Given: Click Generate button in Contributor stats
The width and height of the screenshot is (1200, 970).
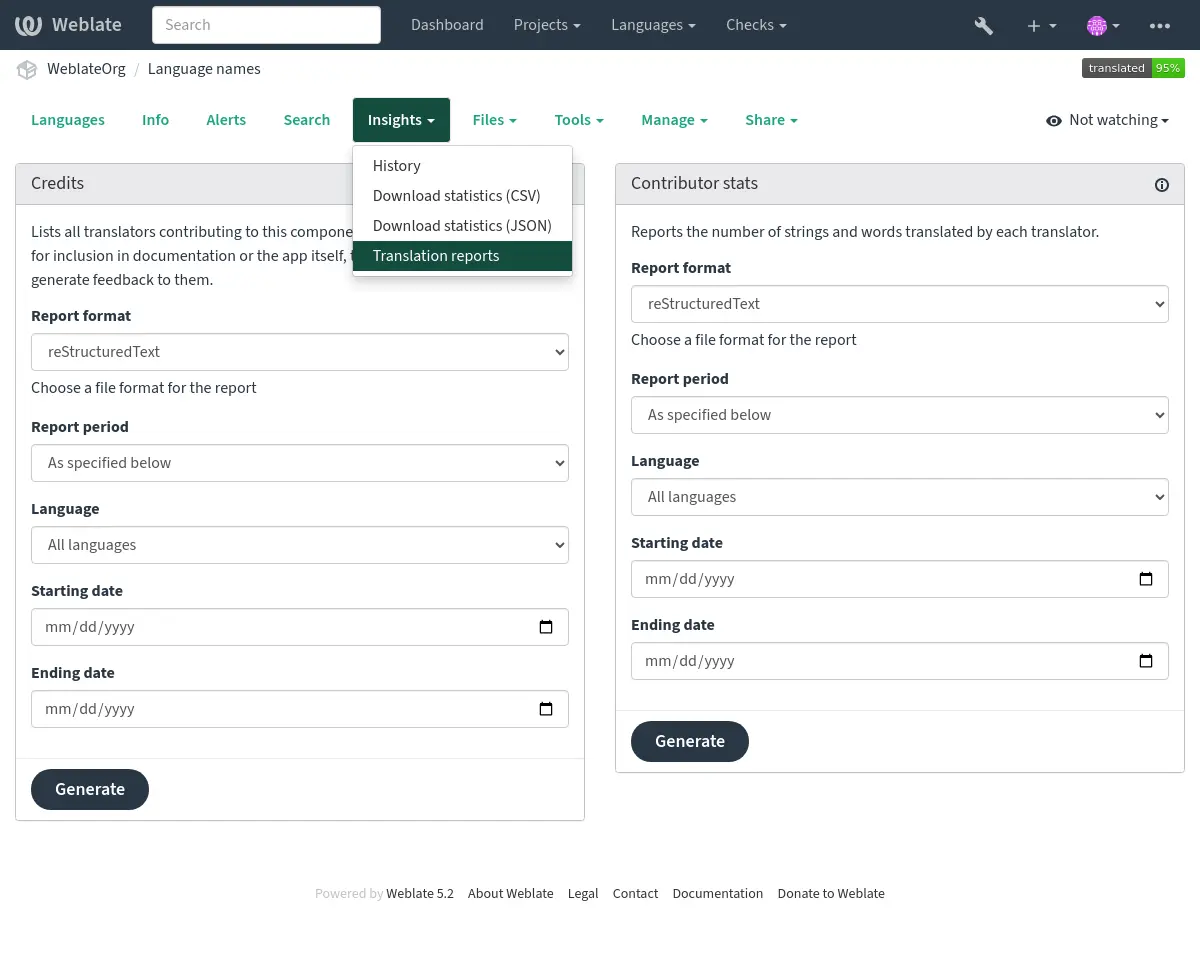Looking at the screenshot, I should pos(690,741).
